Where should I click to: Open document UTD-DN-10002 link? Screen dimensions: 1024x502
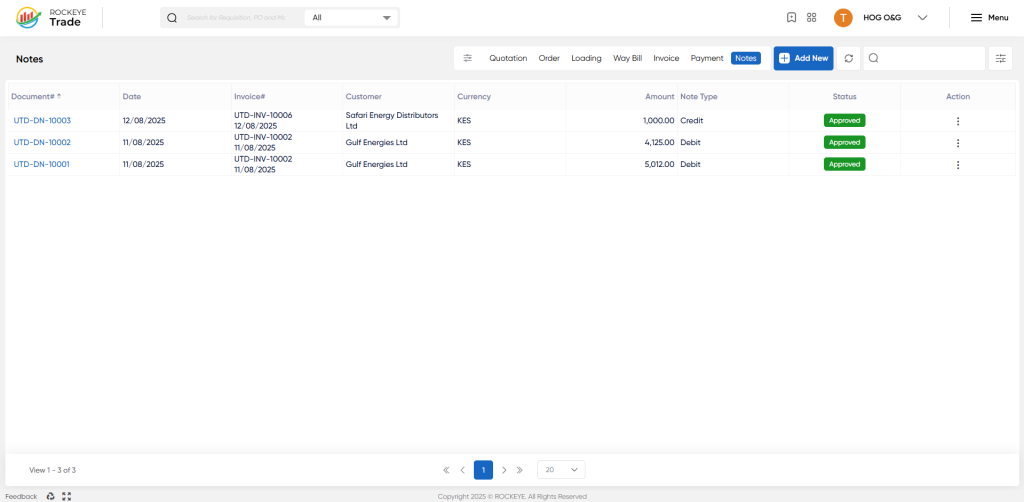click(x=42, y=142)
